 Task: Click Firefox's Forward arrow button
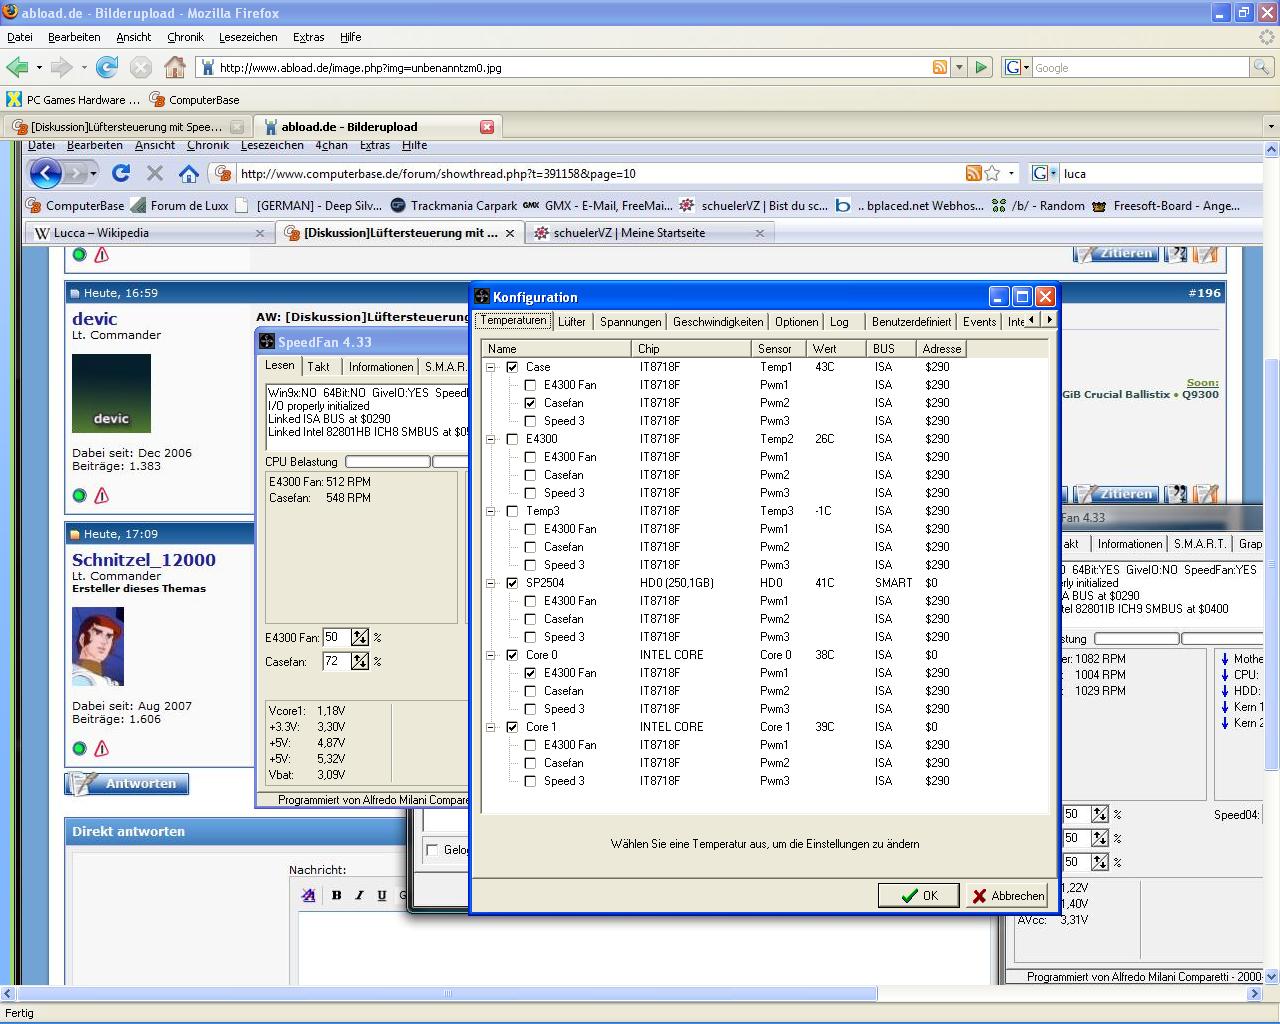tap(62, 67)
